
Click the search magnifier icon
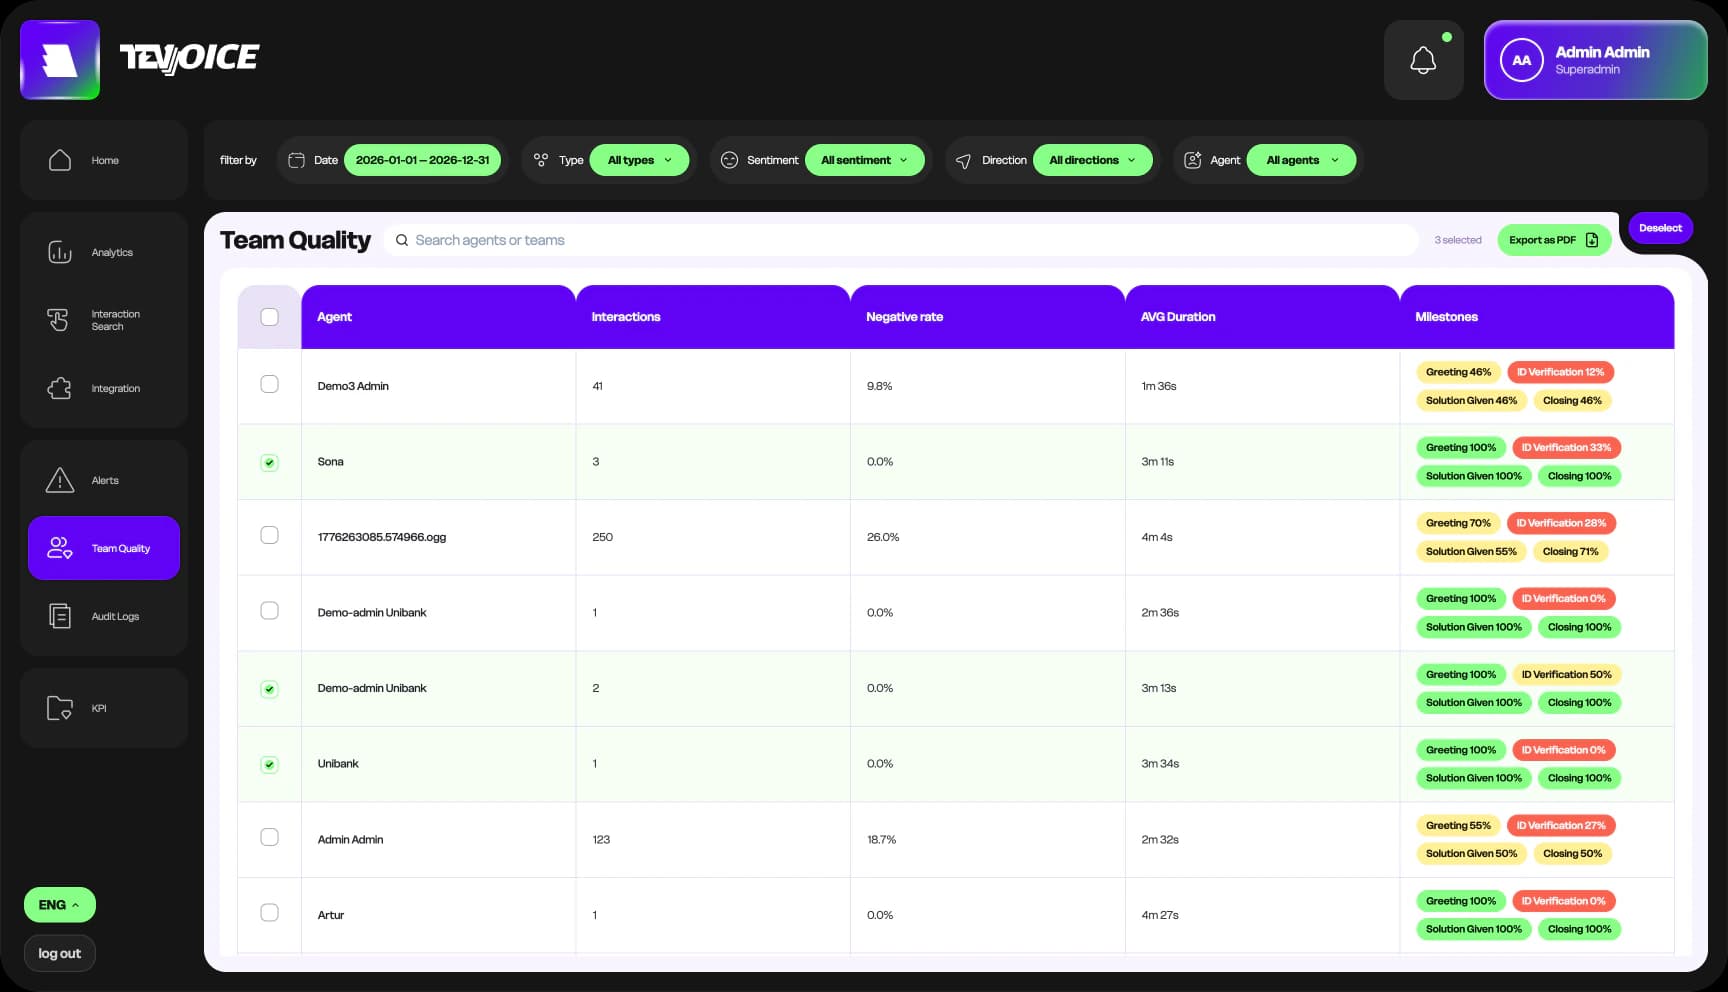coord(402,240)
